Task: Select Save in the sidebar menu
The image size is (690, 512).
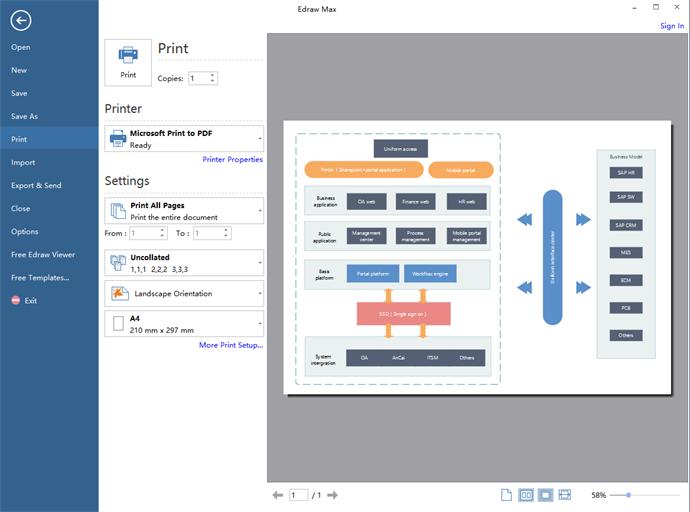Action: (x=19, y=93)
